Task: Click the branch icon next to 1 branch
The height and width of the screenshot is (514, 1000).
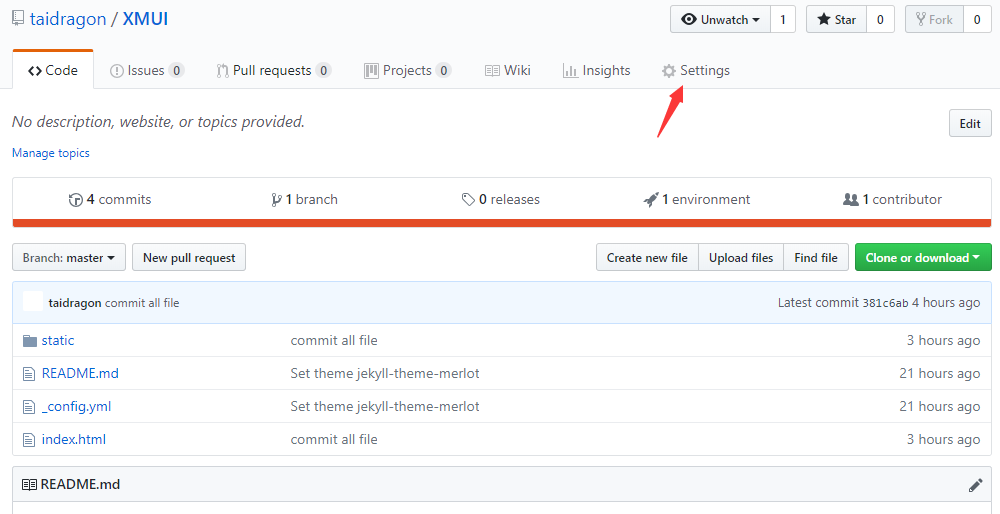Action: tap(276, 200)
